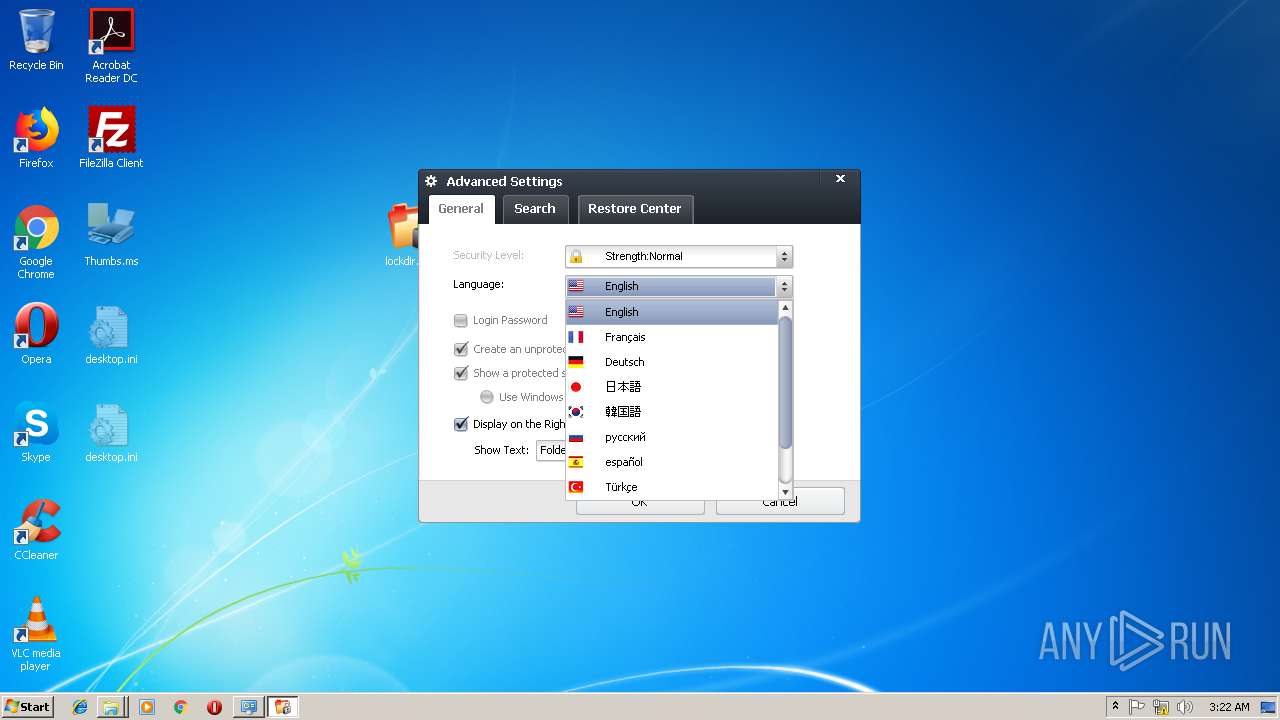
Task: Choose Japanese 日本語 in the list
Action: pos(672,387)
